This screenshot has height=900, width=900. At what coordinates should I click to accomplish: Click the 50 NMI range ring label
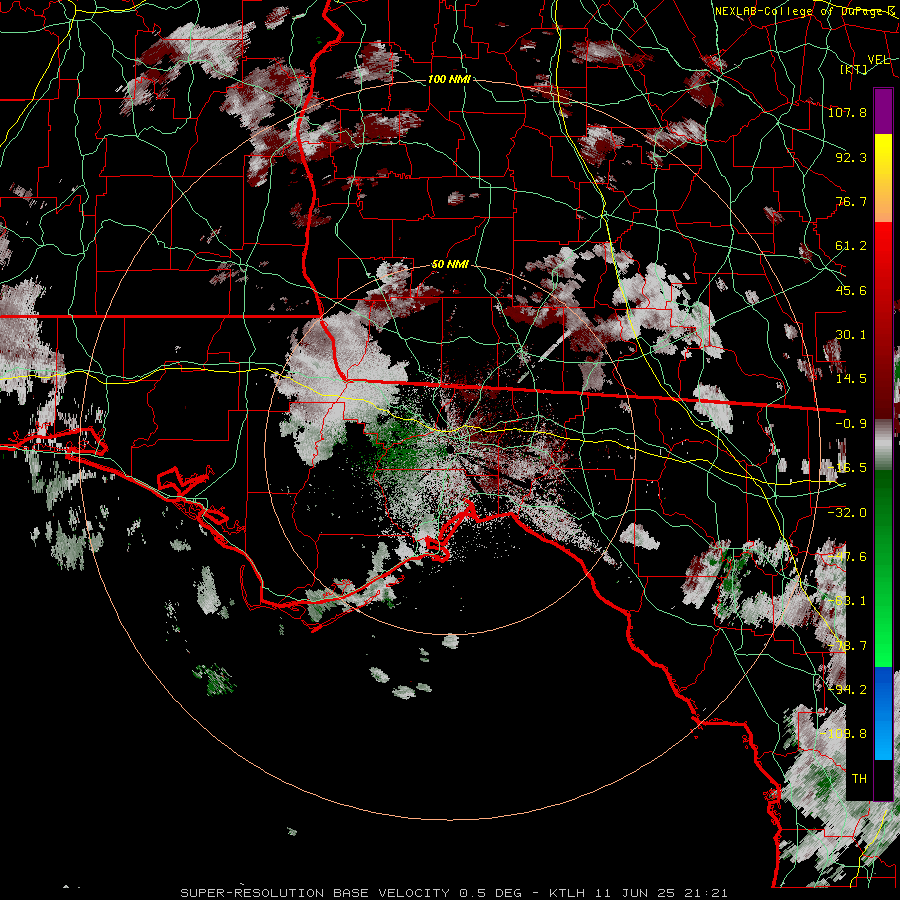450,265
